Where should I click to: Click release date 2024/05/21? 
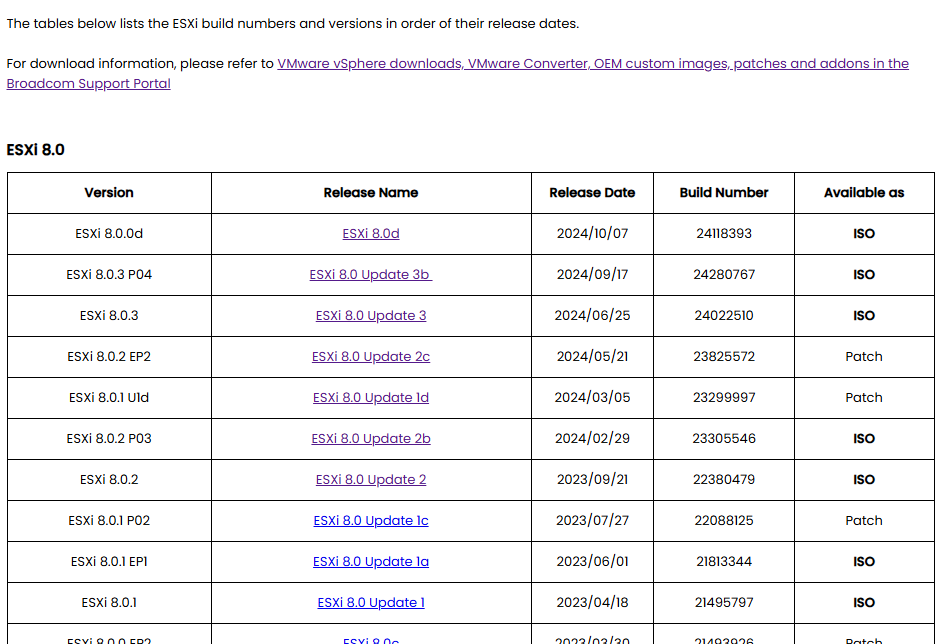pyautogui.click(x=592, y=357)
